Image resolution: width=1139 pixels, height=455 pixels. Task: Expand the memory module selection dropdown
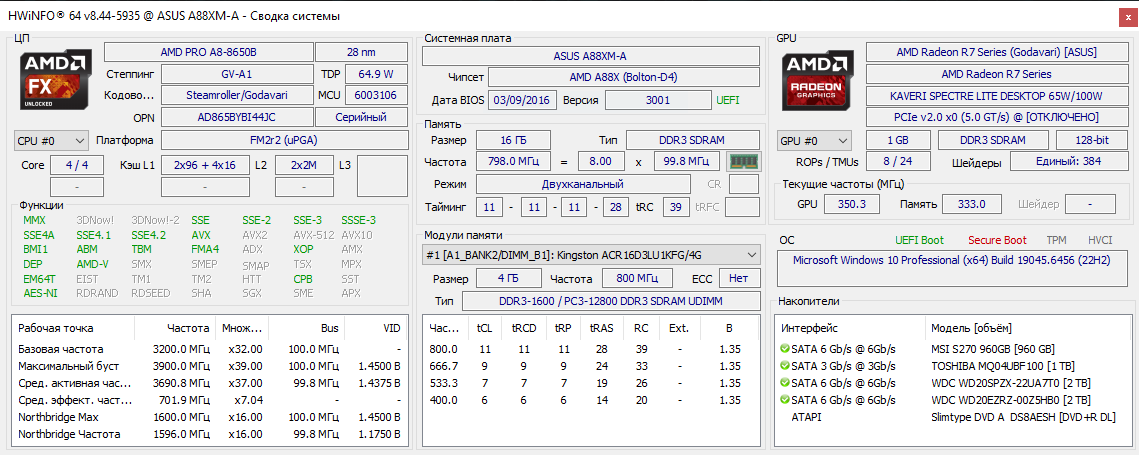click(x=591, y=255)
